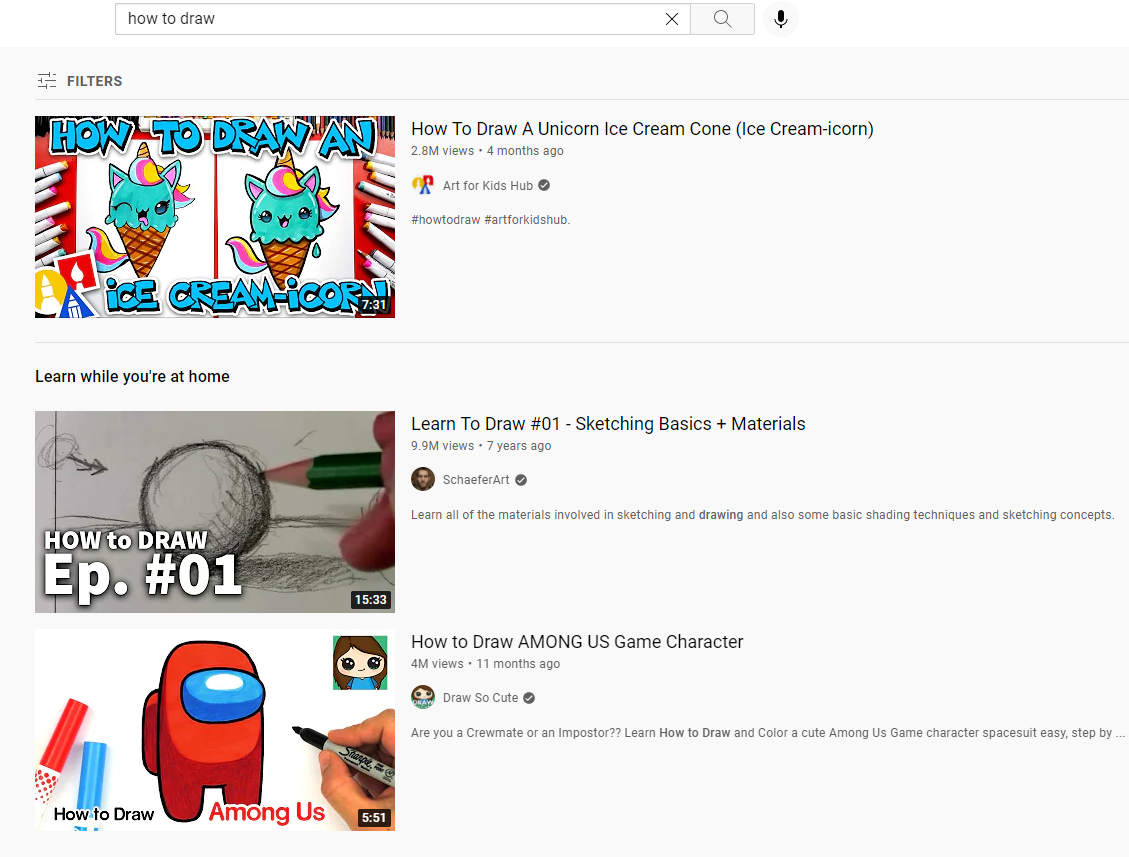Viewport: 1129px width, 857px height.
Task: Start voice search with the microphone icon
Action: point(781,19)
